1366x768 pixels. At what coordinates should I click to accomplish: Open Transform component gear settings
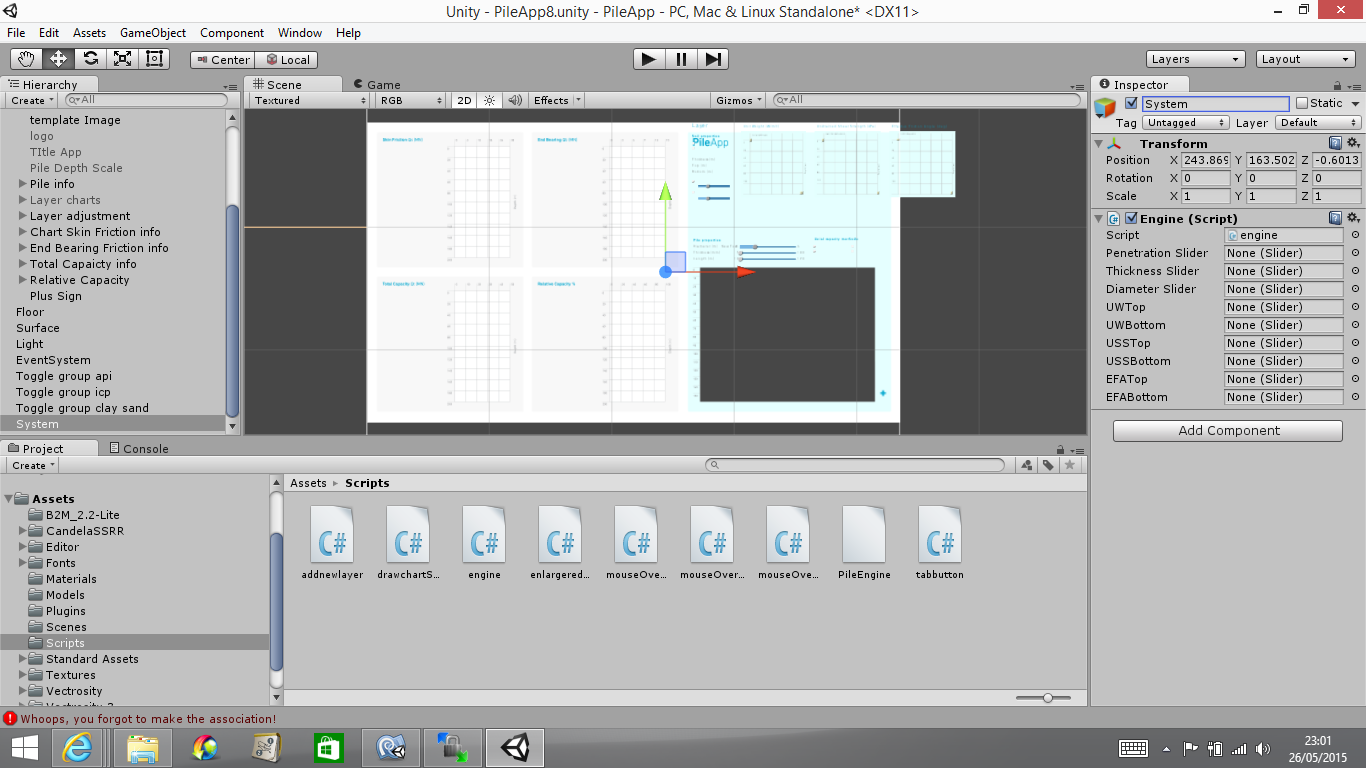coord(1353,144)
